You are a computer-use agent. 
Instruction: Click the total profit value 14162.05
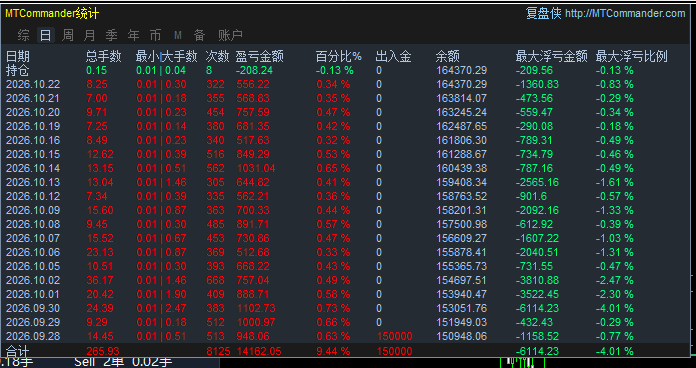[259, 351]
